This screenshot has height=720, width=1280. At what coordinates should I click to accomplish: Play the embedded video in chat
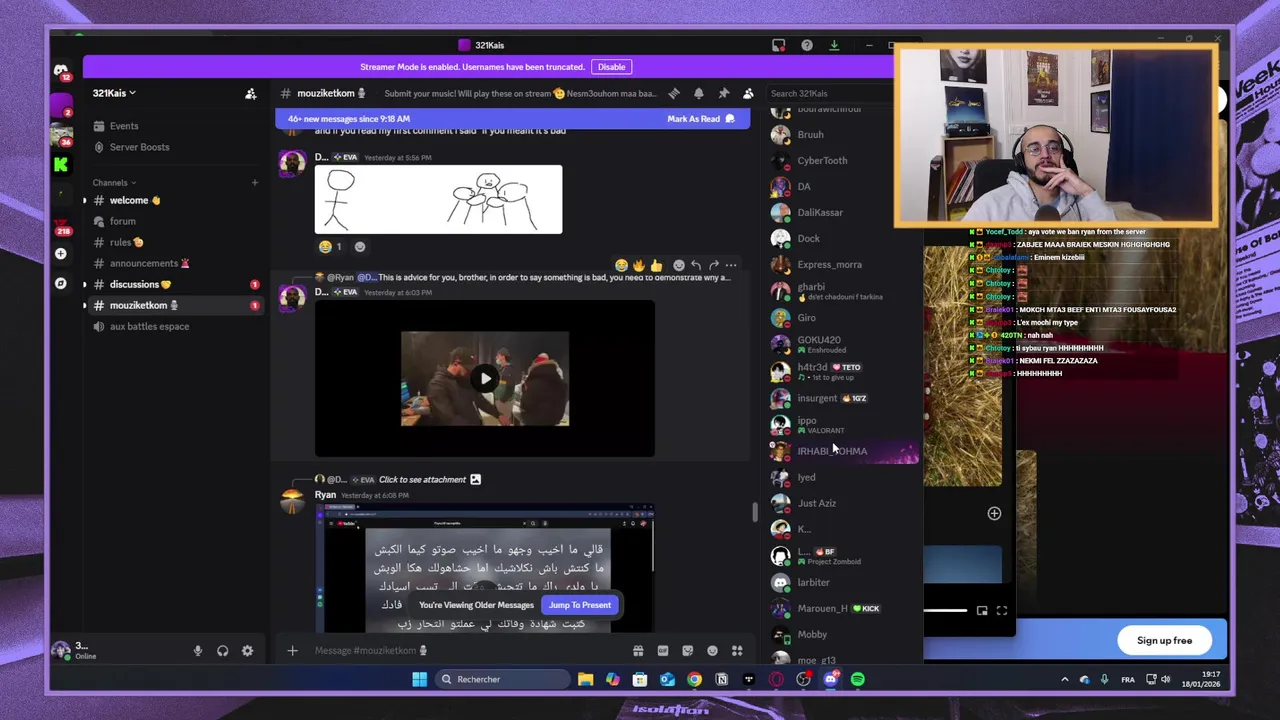point(485,379)
